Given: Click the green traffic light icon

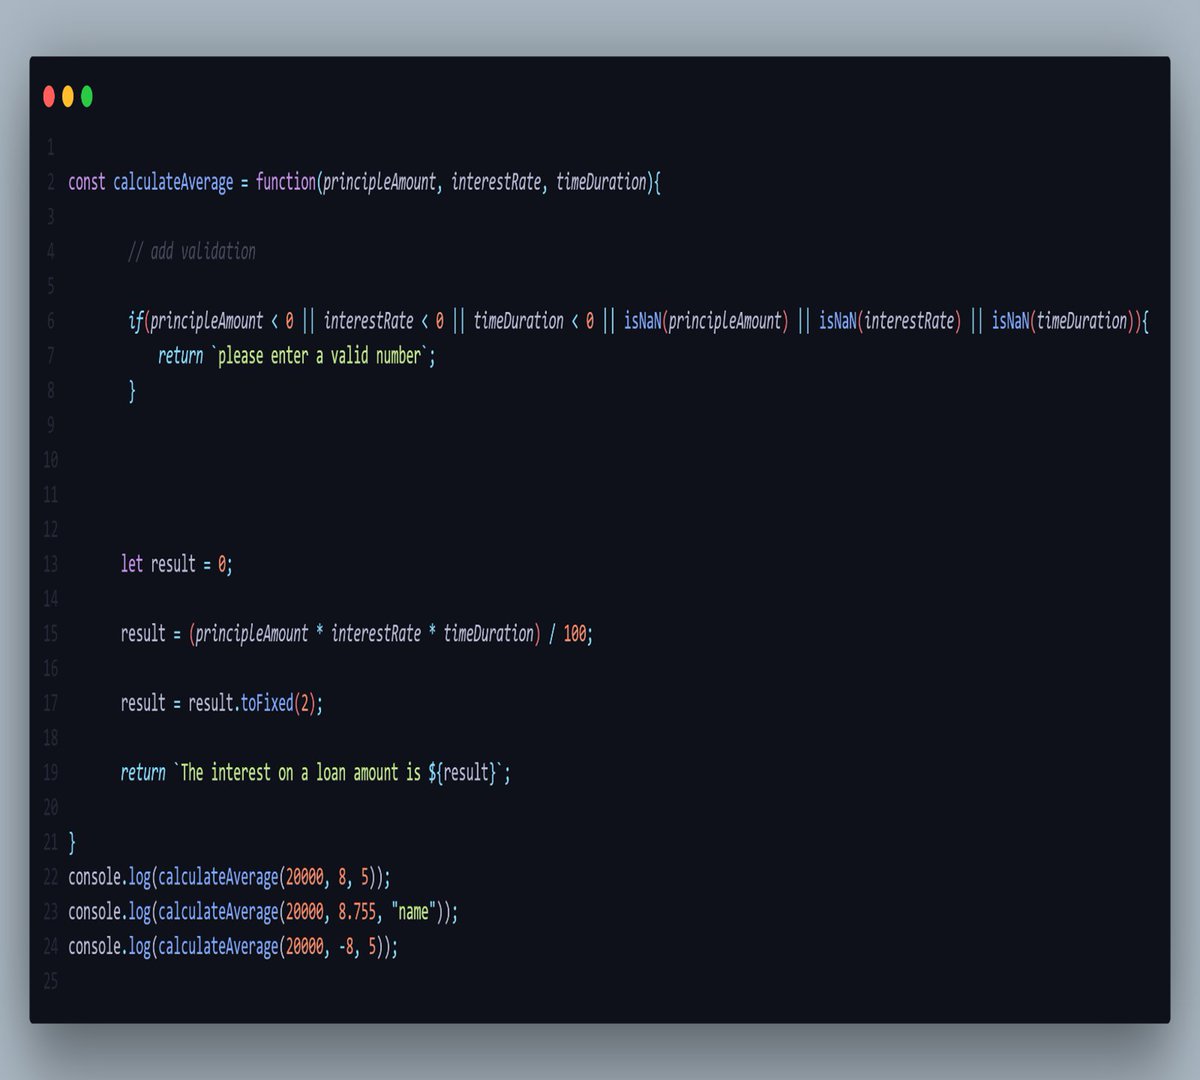Looking at the screenshot, I should point(87,96).
